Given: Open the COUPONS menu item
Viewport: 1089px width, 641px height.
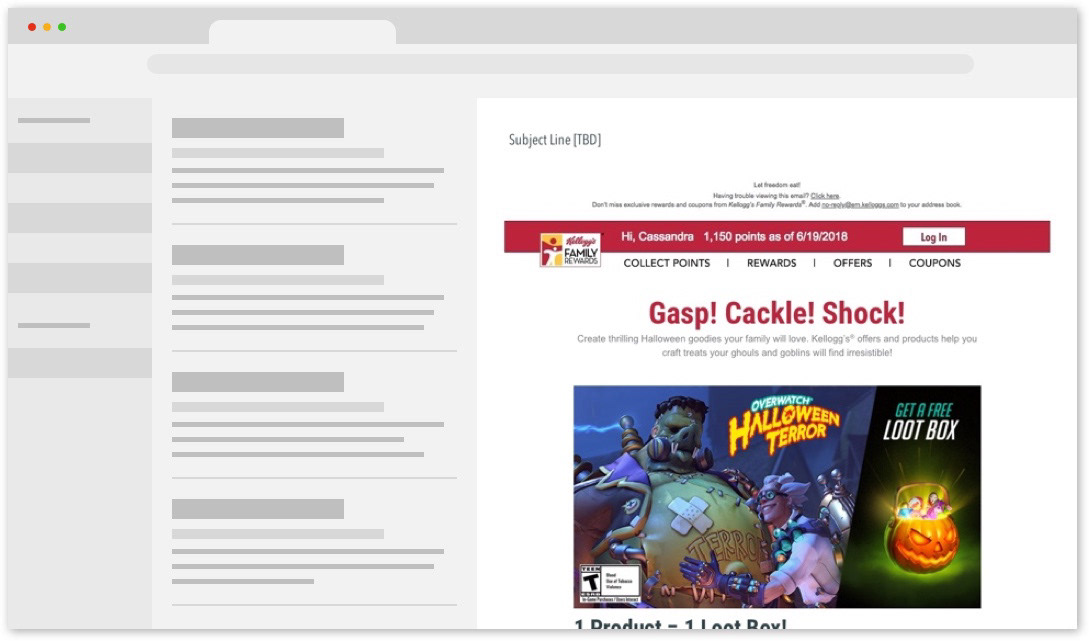Looking at the screenshot, I should (x=935, y=263).
